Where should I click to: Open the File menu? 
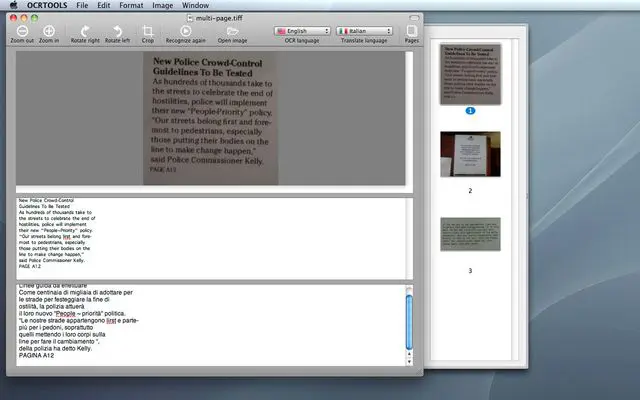pyautogui.click(x=82, y=5)
